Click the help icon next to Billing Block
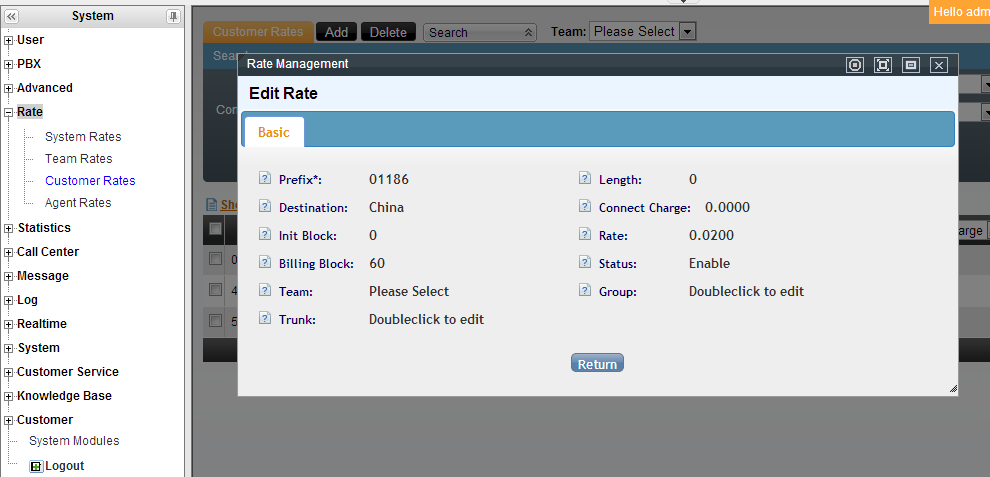Image resolution: width=990 pixels, height=477 pixels. pyautogui.click(x=265, y=263)
